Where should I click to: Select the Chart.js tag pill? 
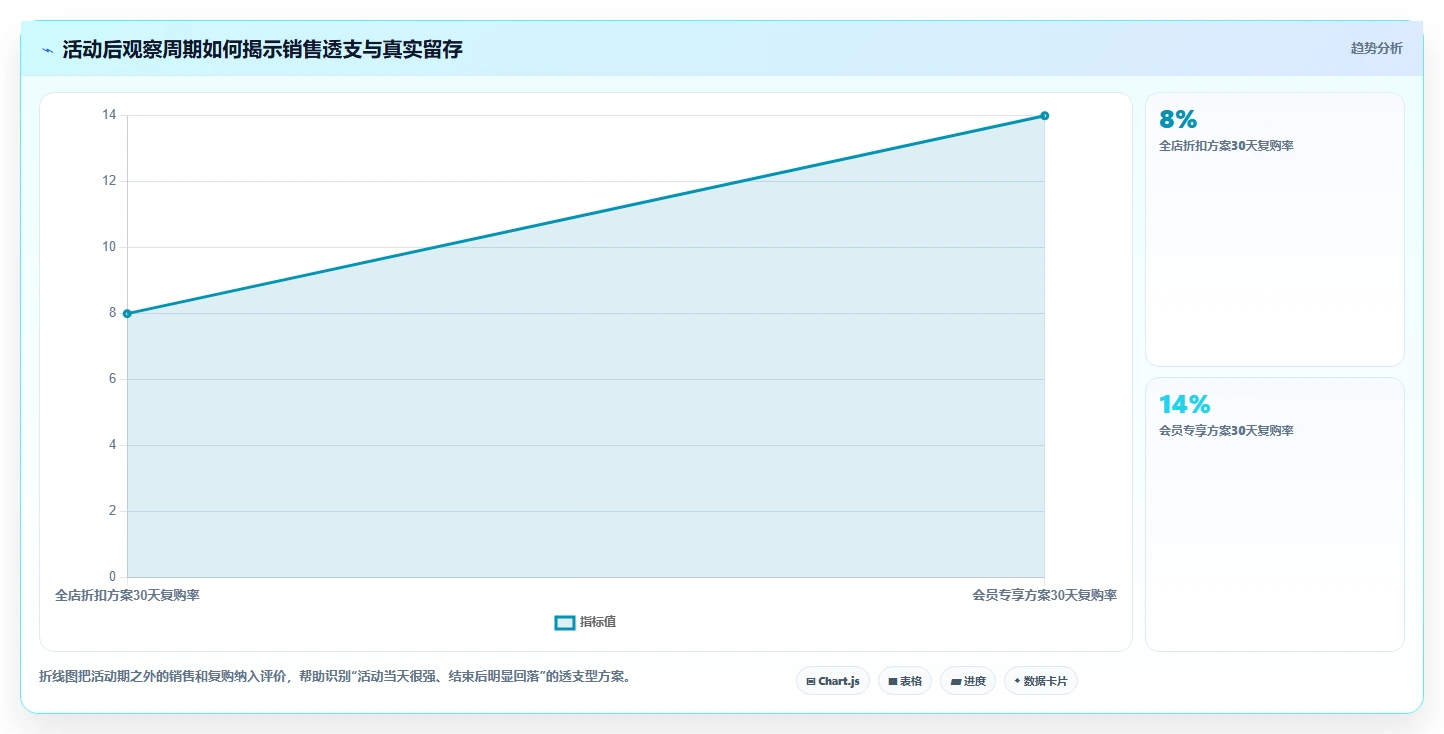(833, 681)
